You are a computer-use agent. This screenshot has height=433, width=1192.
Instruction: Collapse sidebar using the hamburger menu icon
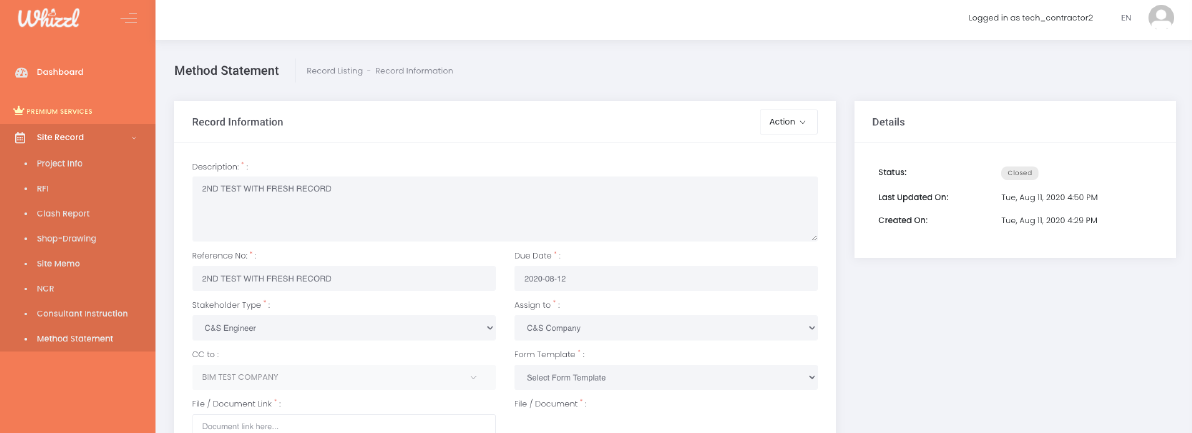click(129, 18)
